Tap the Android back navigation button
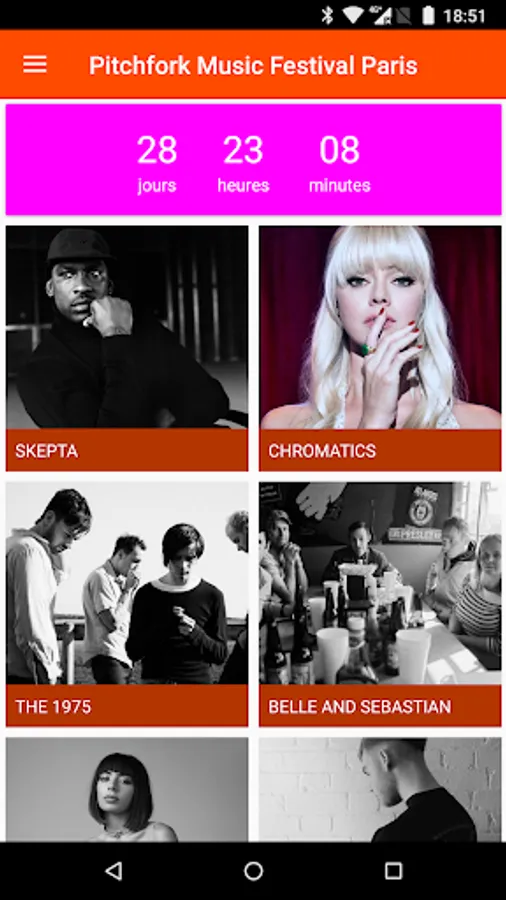 point(114,871)
